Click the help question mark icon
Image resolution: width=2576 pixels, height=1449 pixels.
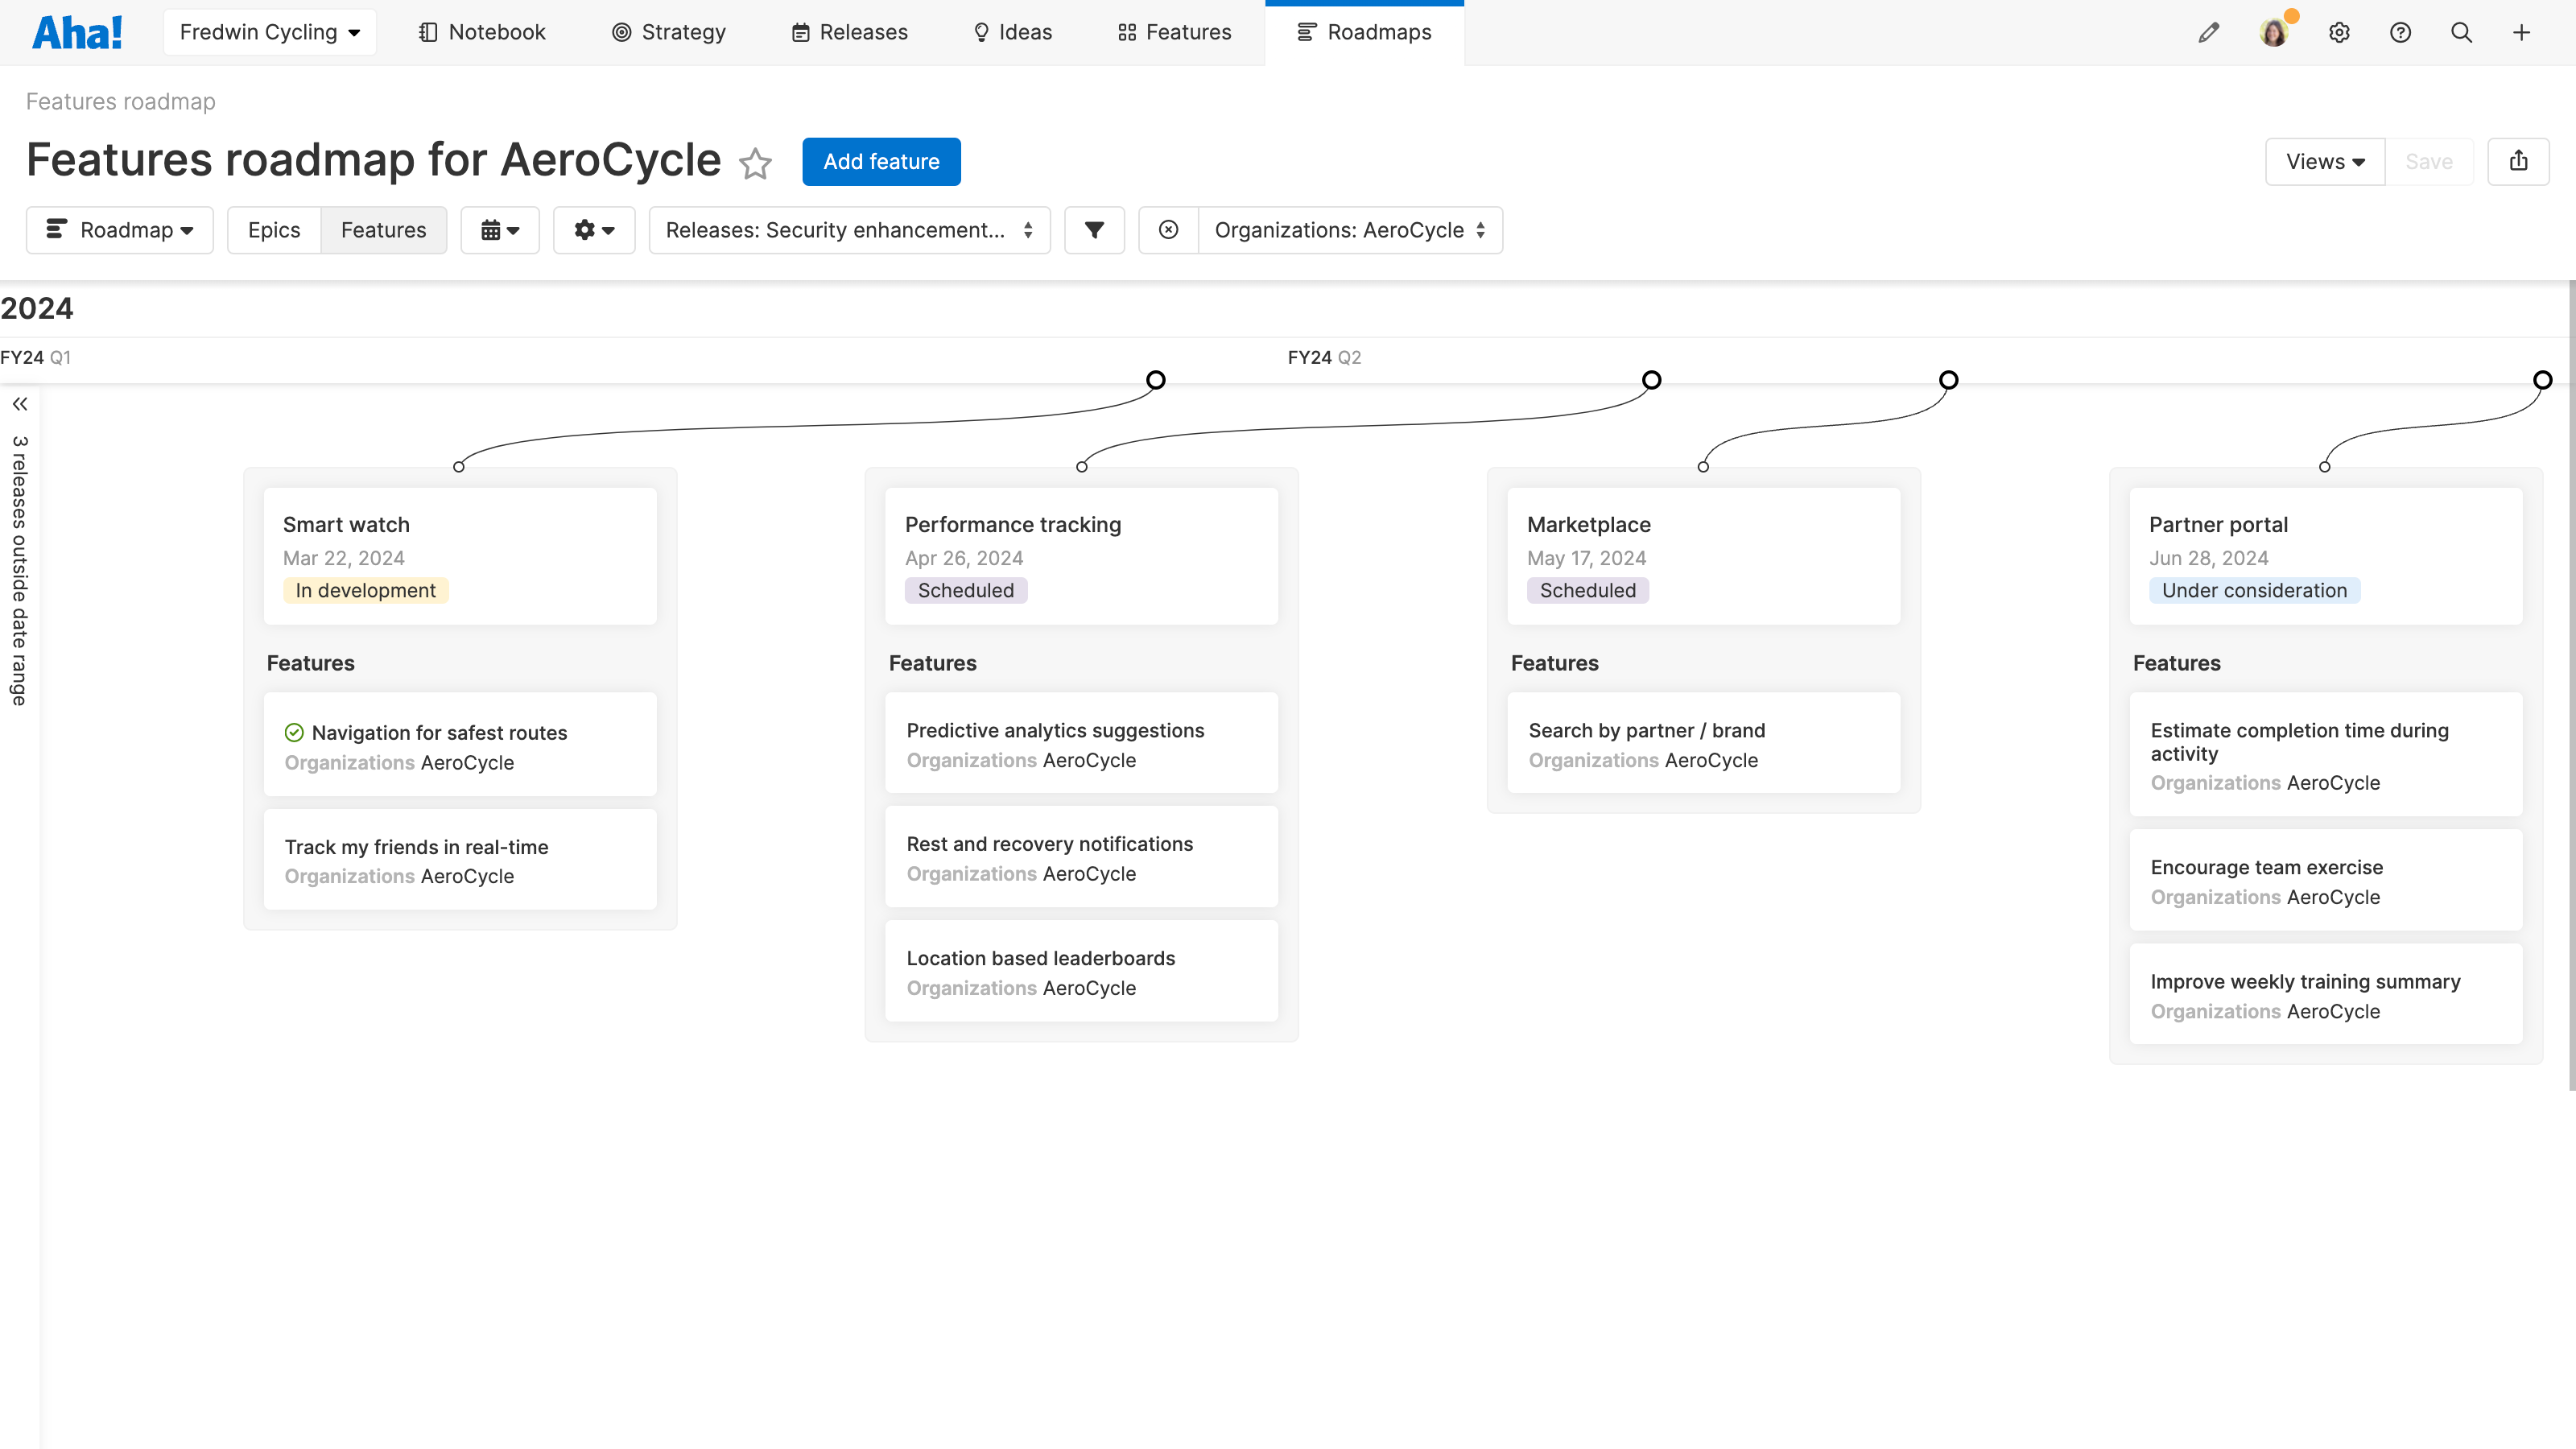click(x=2401, y=32)
